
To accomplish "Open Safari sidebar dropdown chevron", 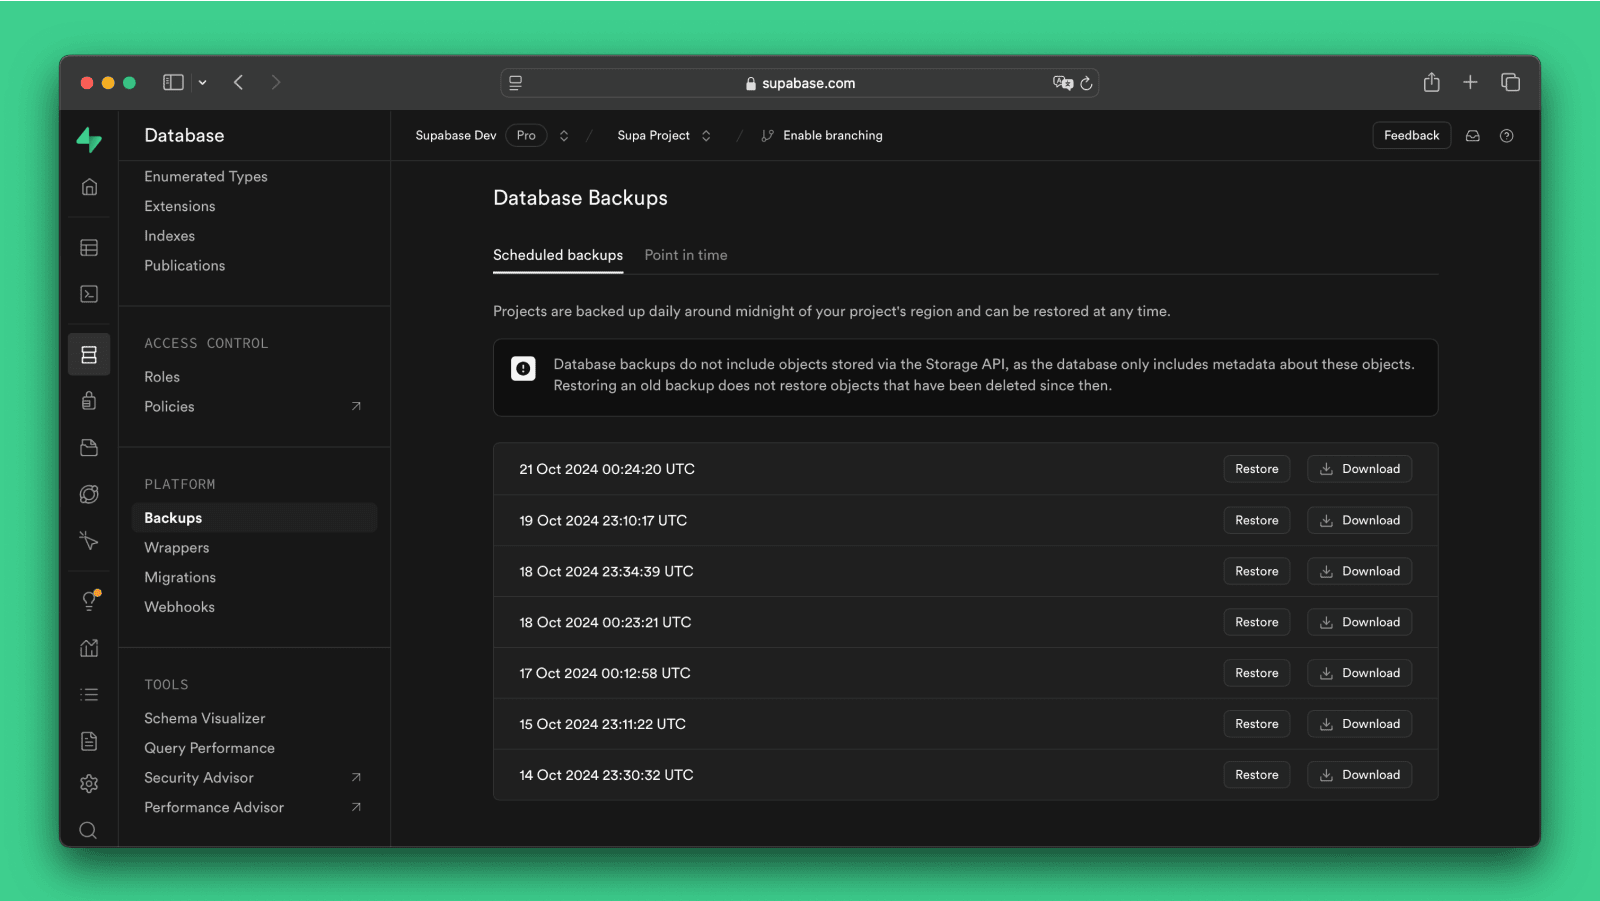I will (202, 82).
